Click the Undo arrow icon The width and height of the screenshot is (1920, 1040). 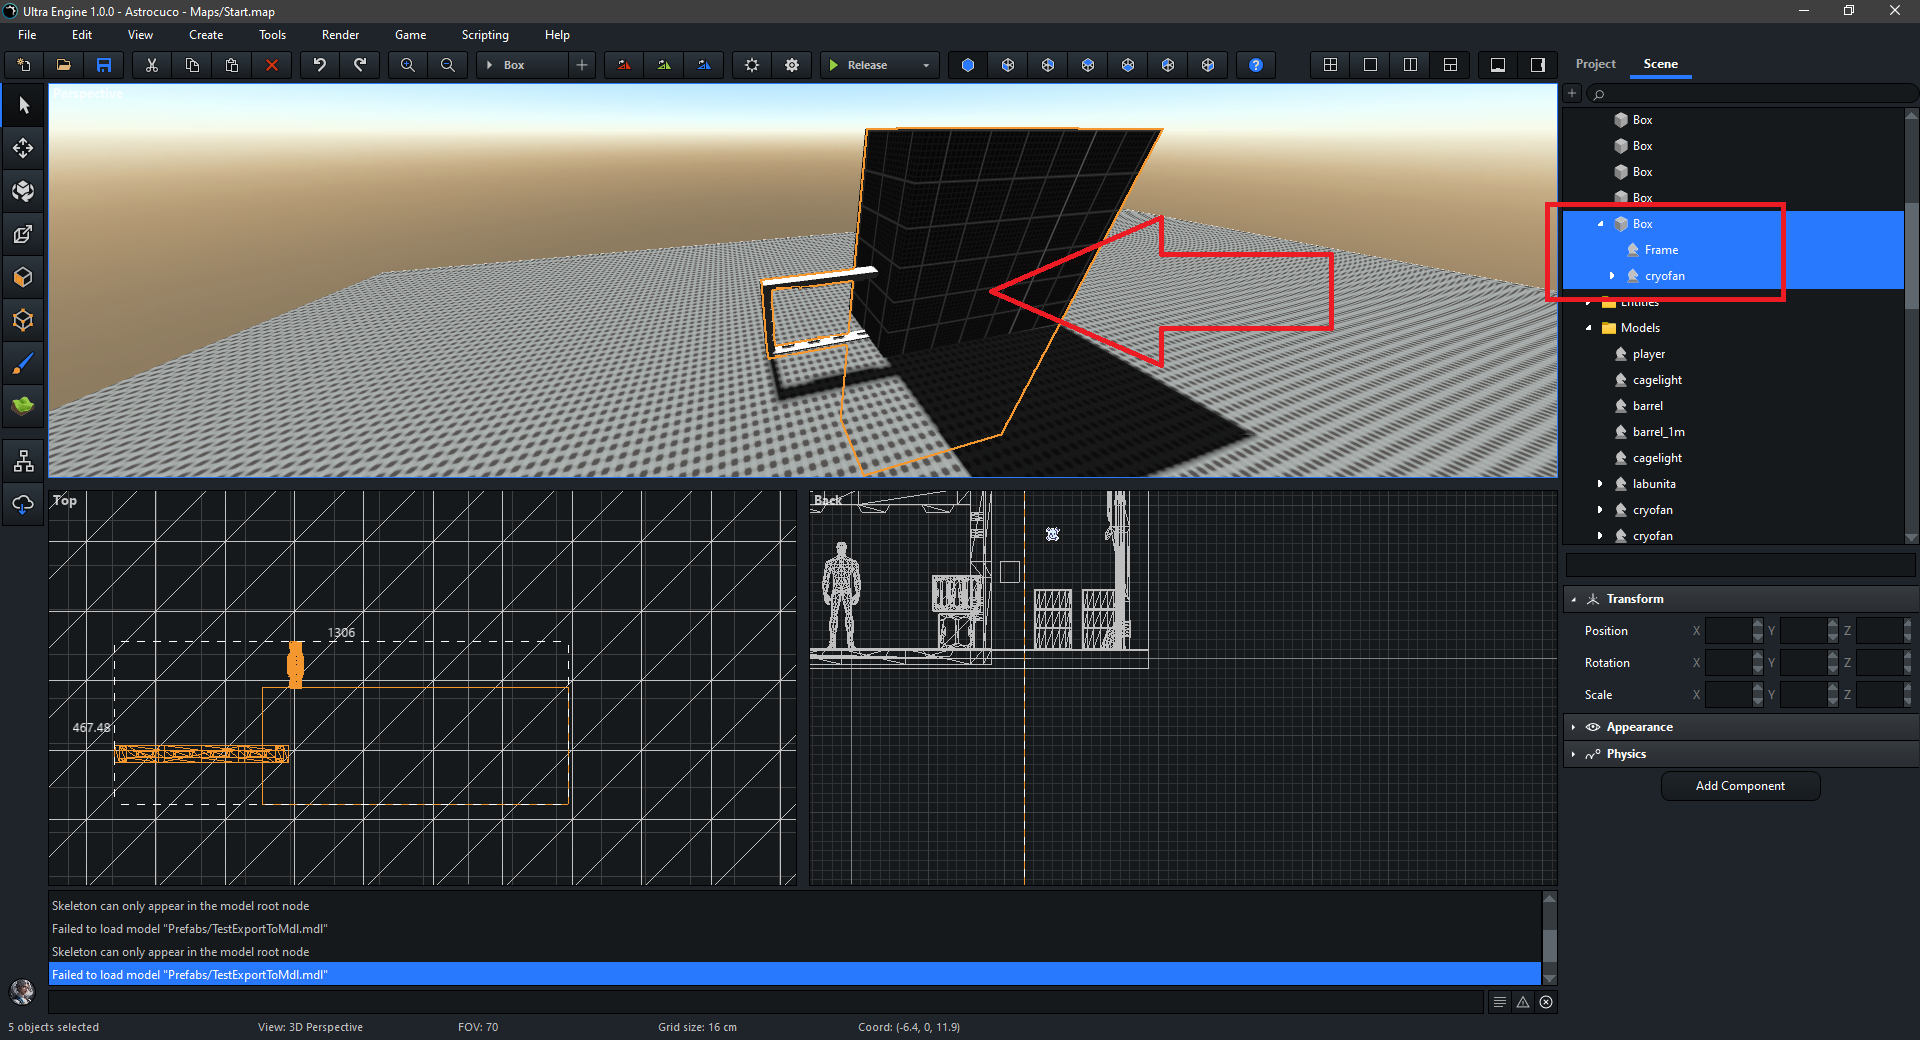tap(319, 65)
